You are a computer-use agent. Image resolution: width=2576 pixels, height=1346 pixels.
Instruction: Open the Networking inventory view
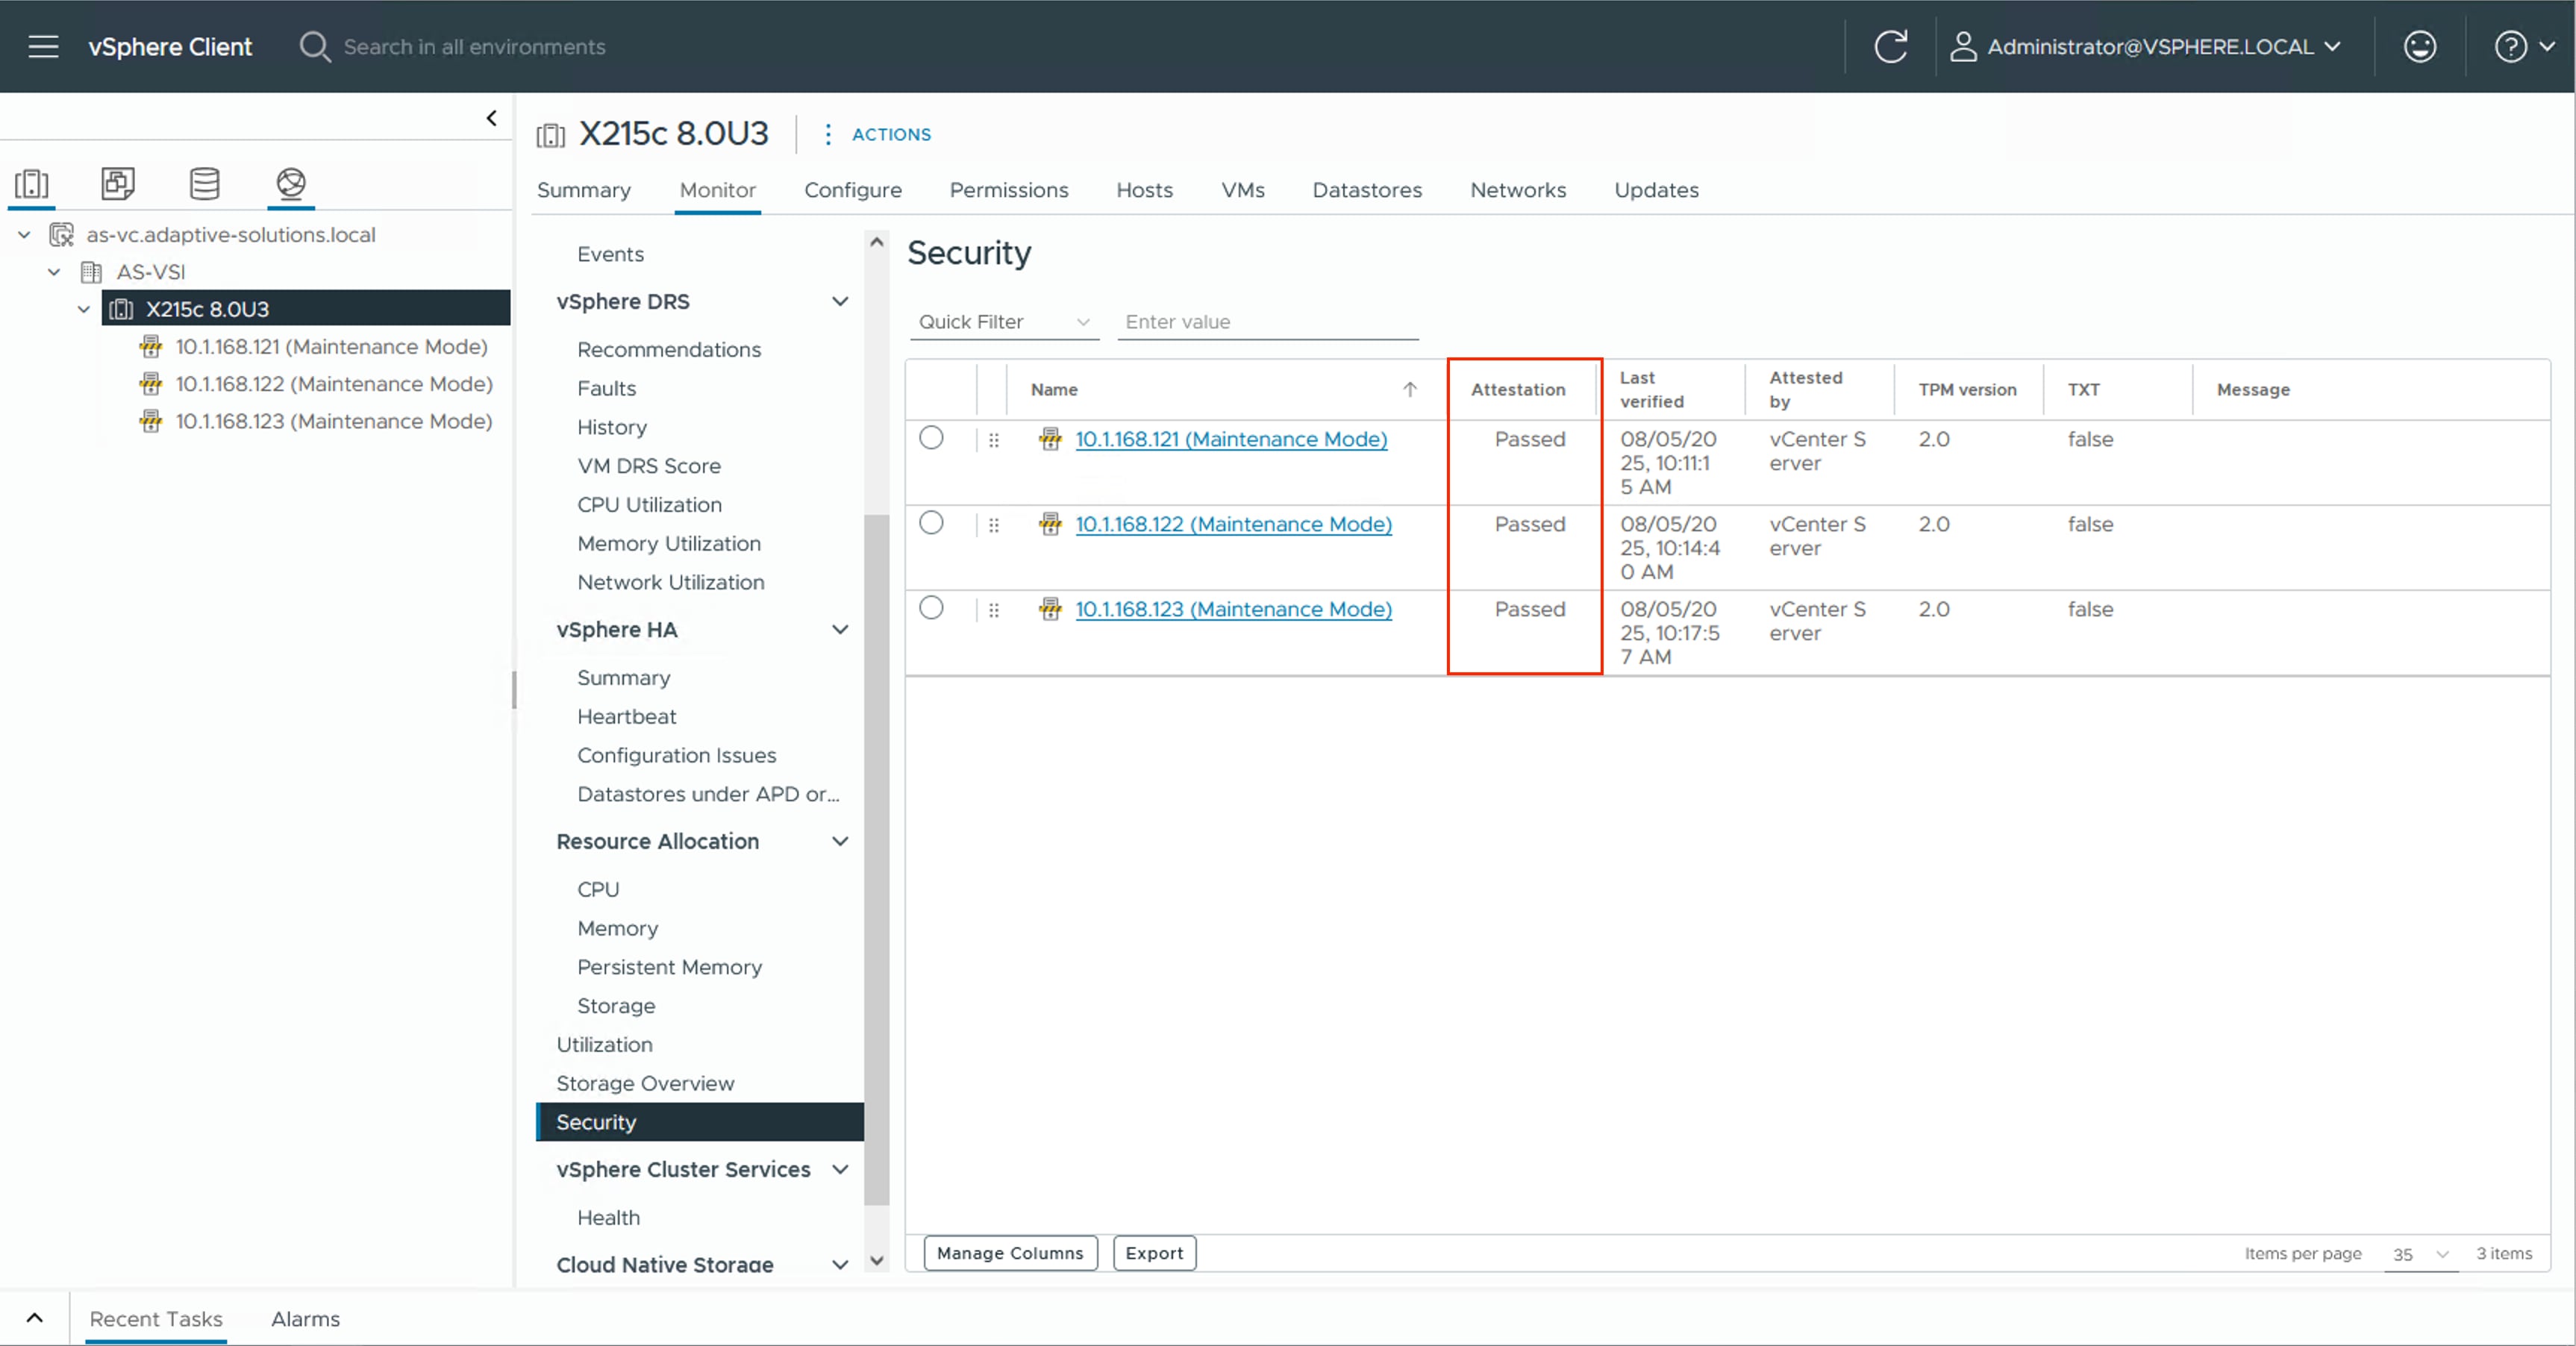tap(290, 184)
